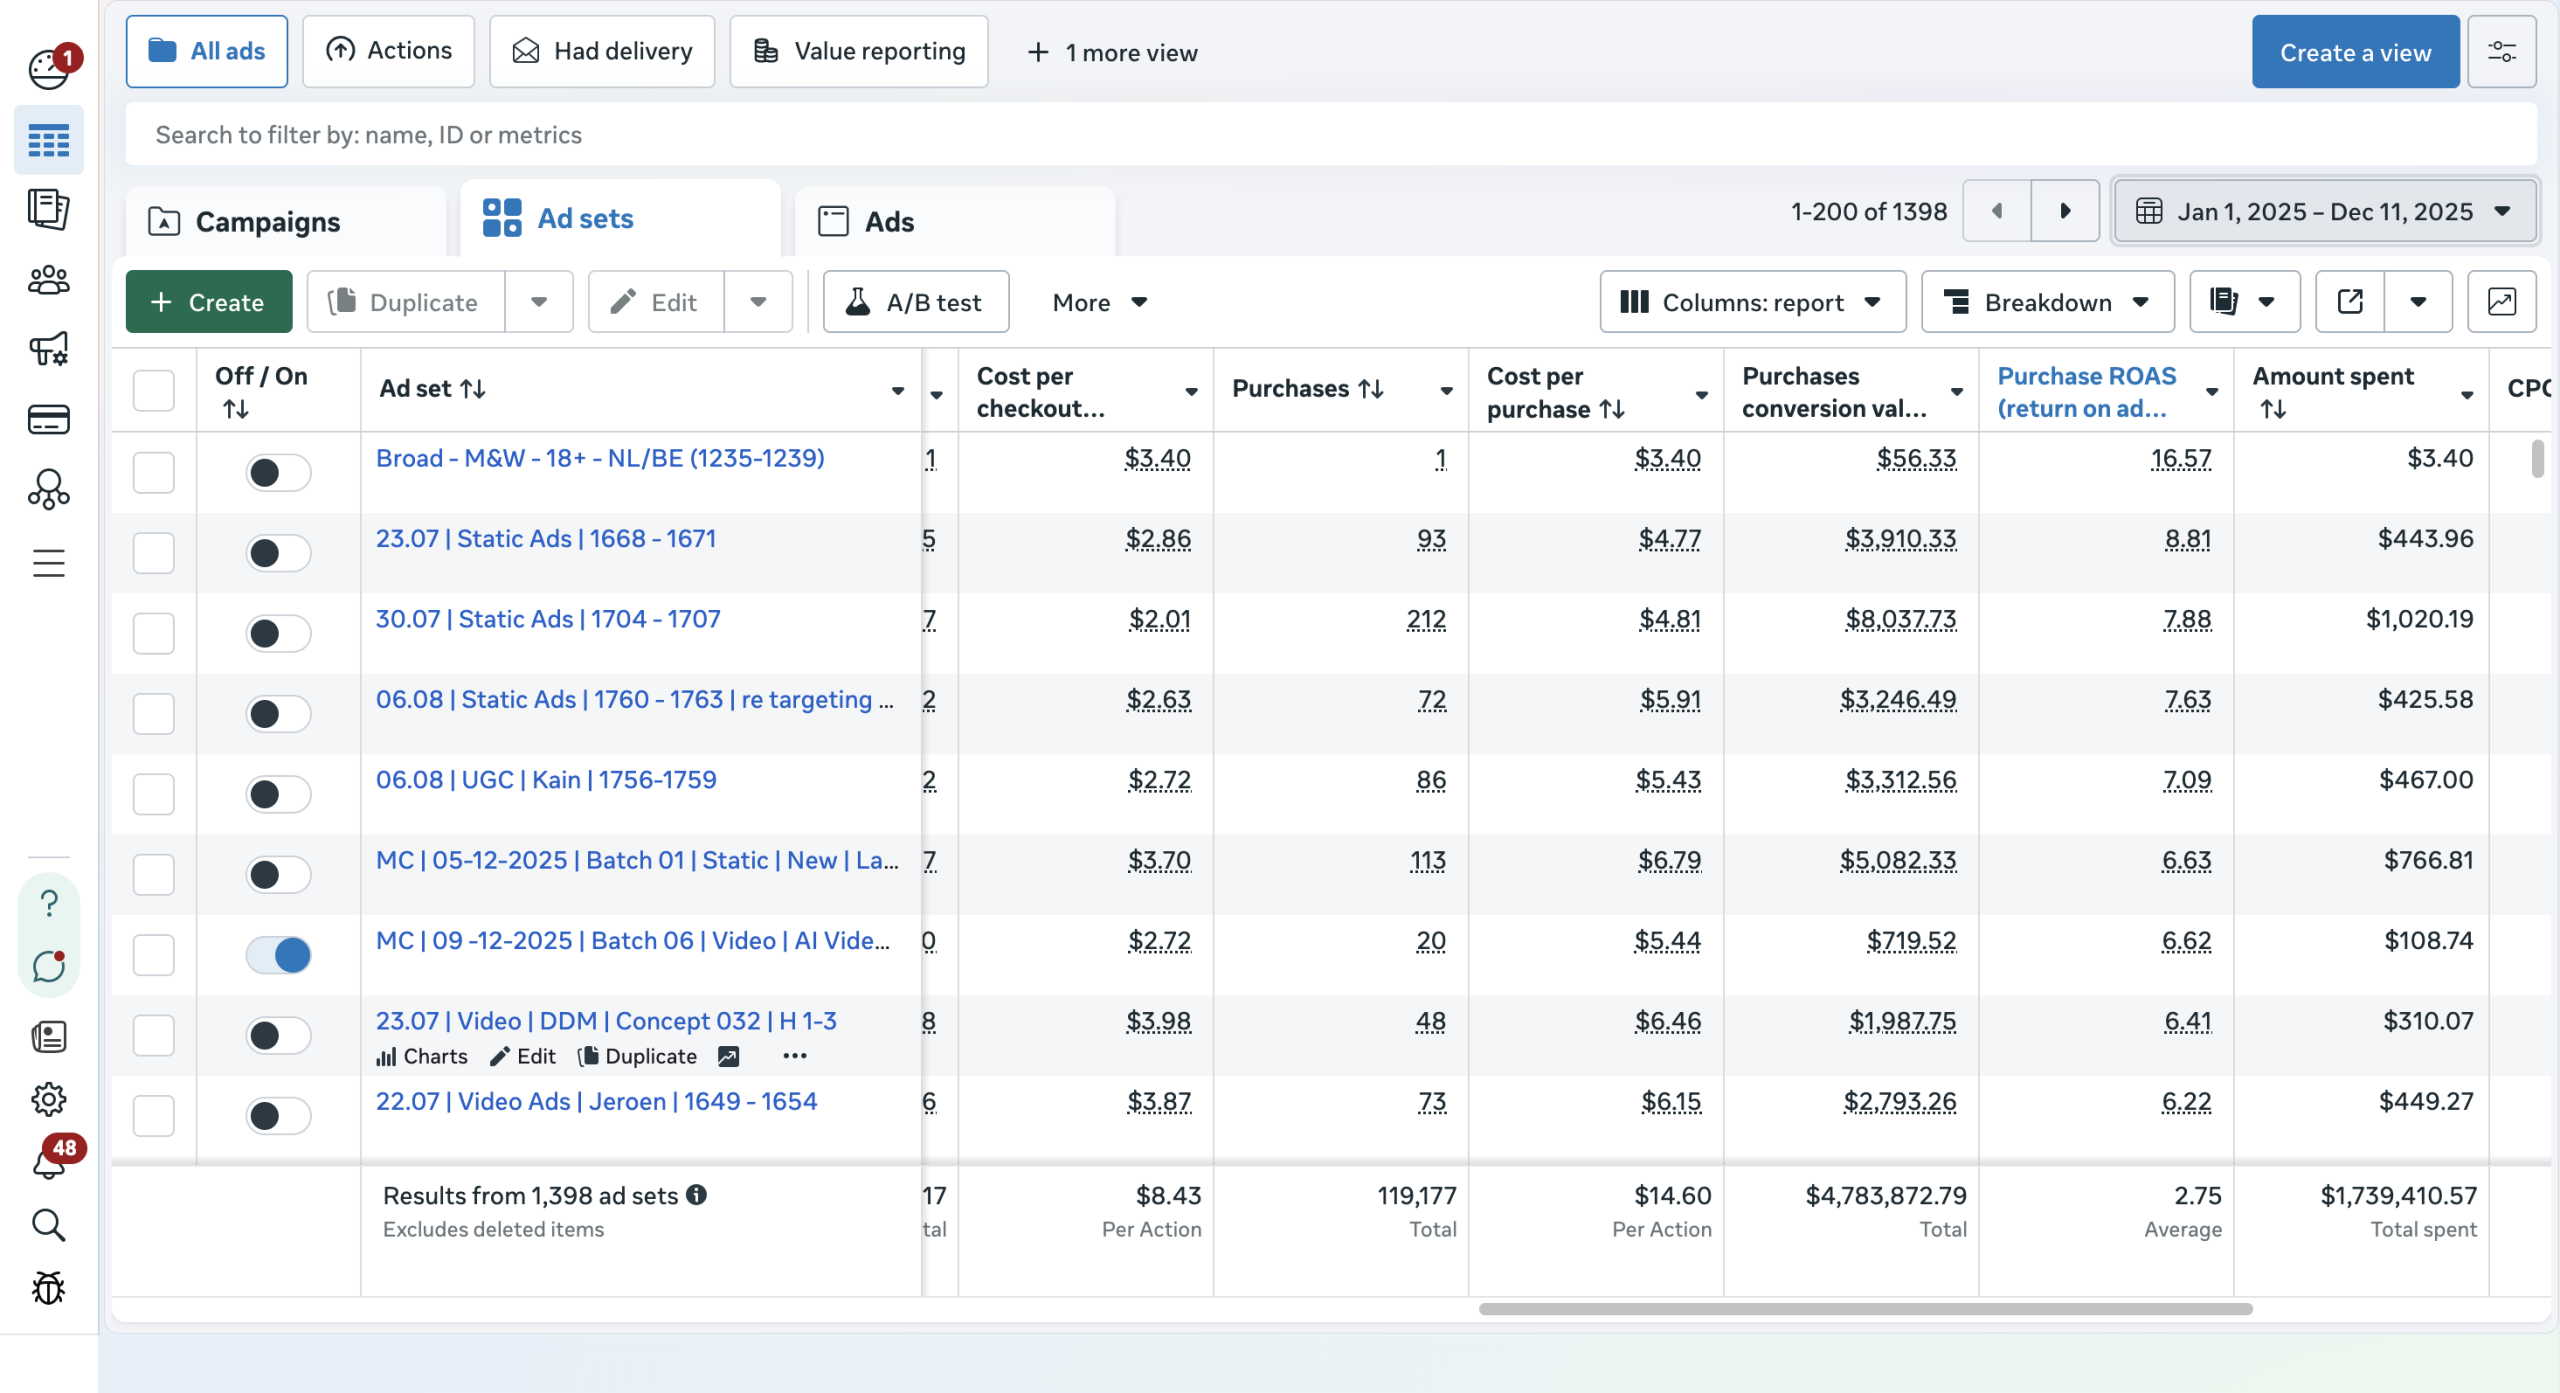Open the date range picker dropdown
Screen dimensions: 2560x1393
click(x=2324, y=212)
